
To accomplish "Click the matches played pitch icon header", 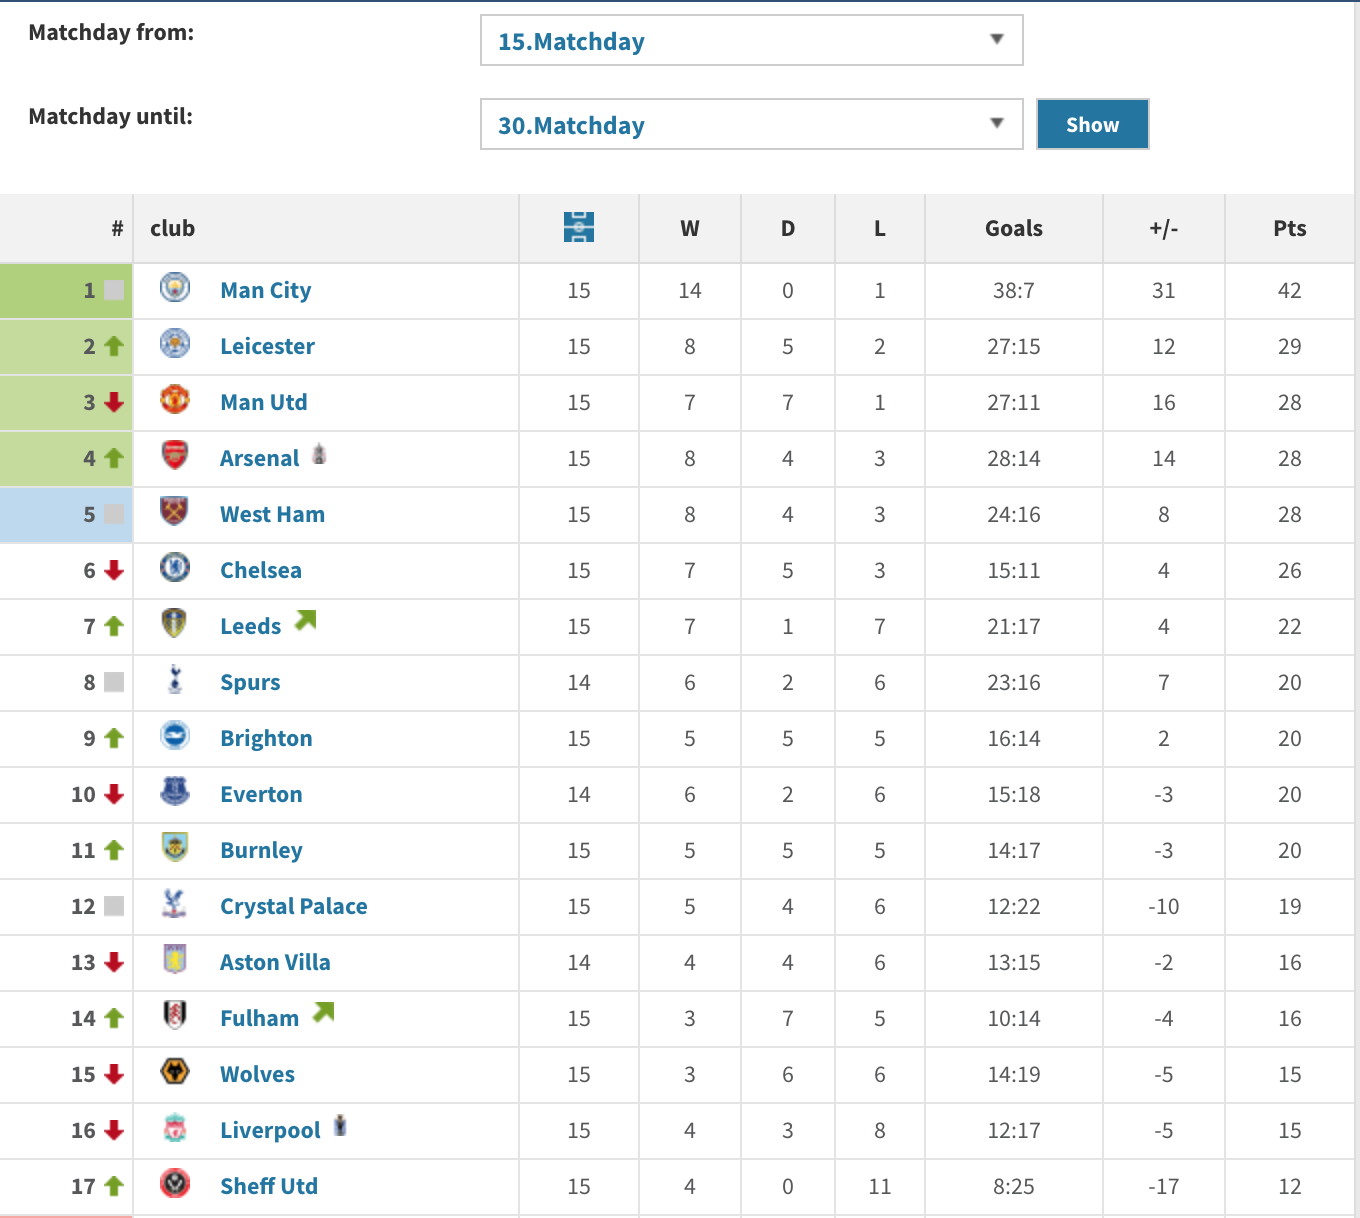I will (x=579, y=227).
